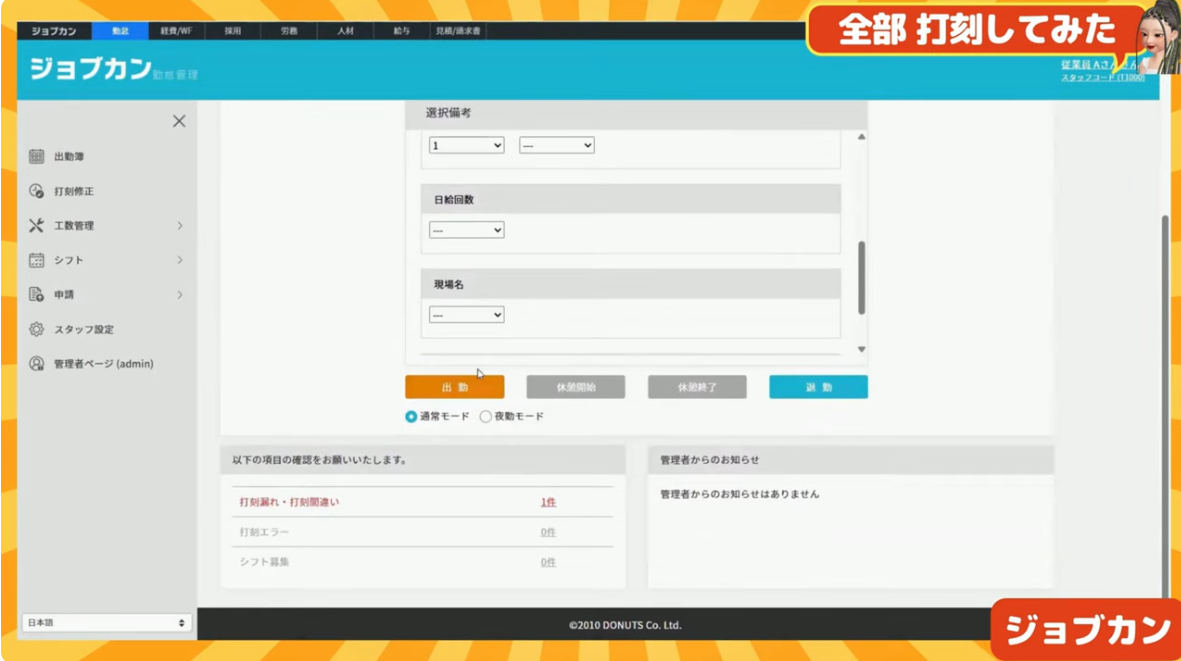Expand the 申請 submenu chevron
The width and height of the screenshot is (1181, 661).
point(179,294)
